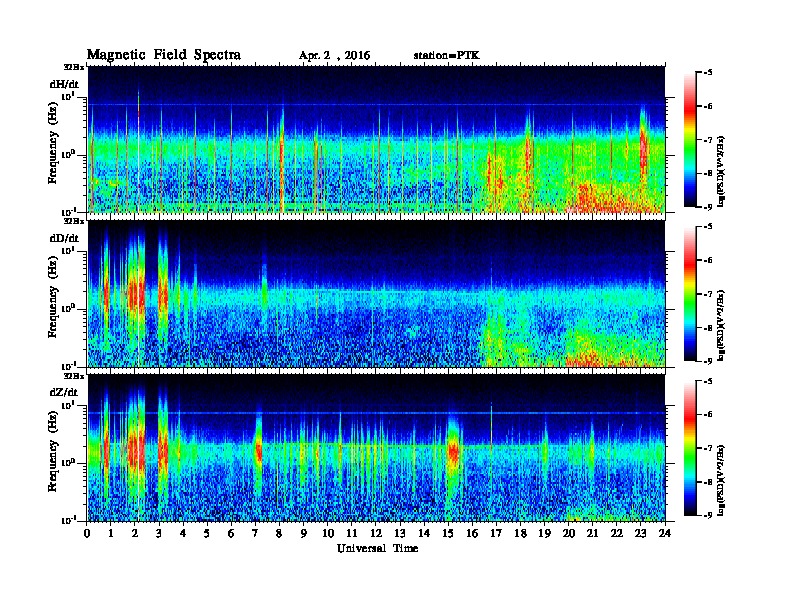The width and height of the screenshot is (792, 612).
Task: Click hour tick label "19" on time axis
Action: point(544,533)
